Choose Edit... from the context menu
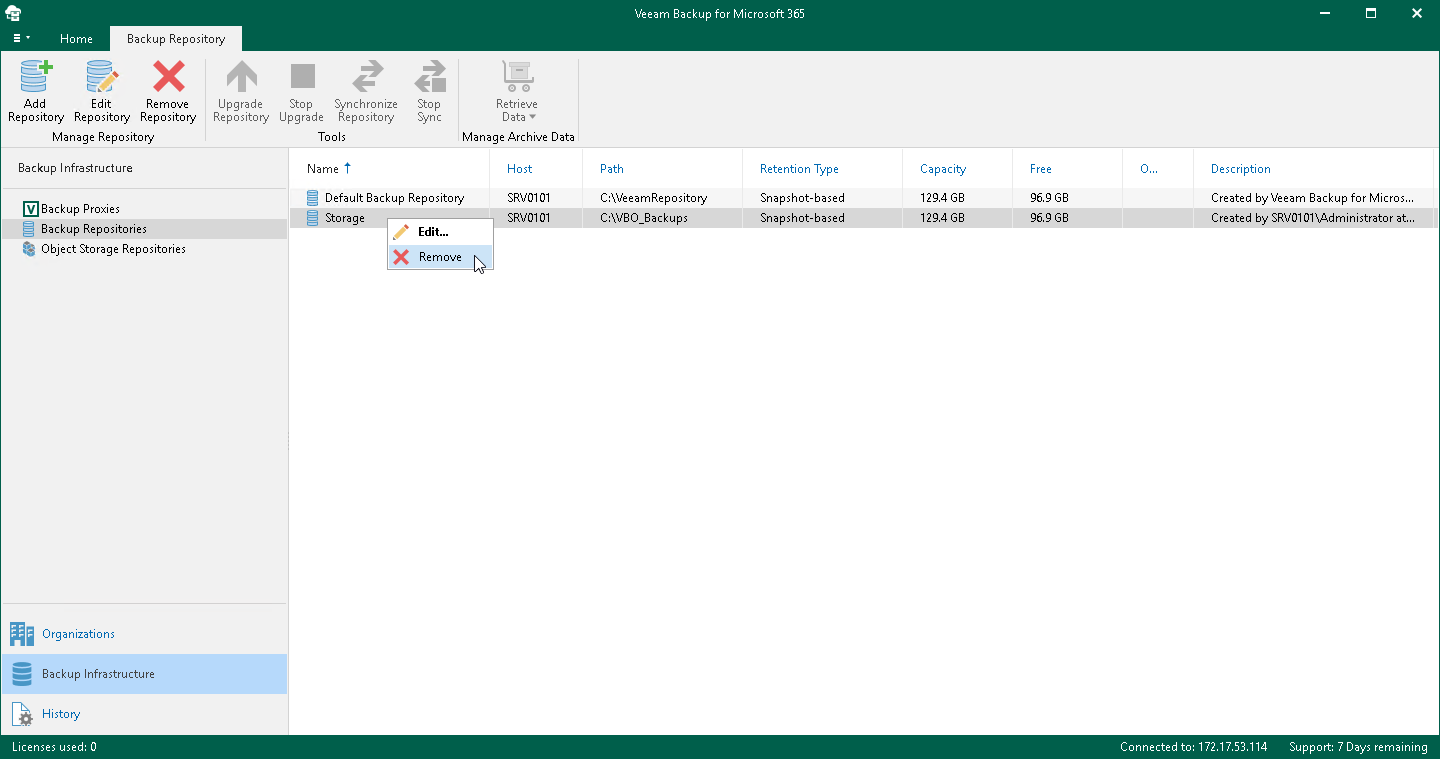This screenshot has width=1440, height=759. point(440,232)
